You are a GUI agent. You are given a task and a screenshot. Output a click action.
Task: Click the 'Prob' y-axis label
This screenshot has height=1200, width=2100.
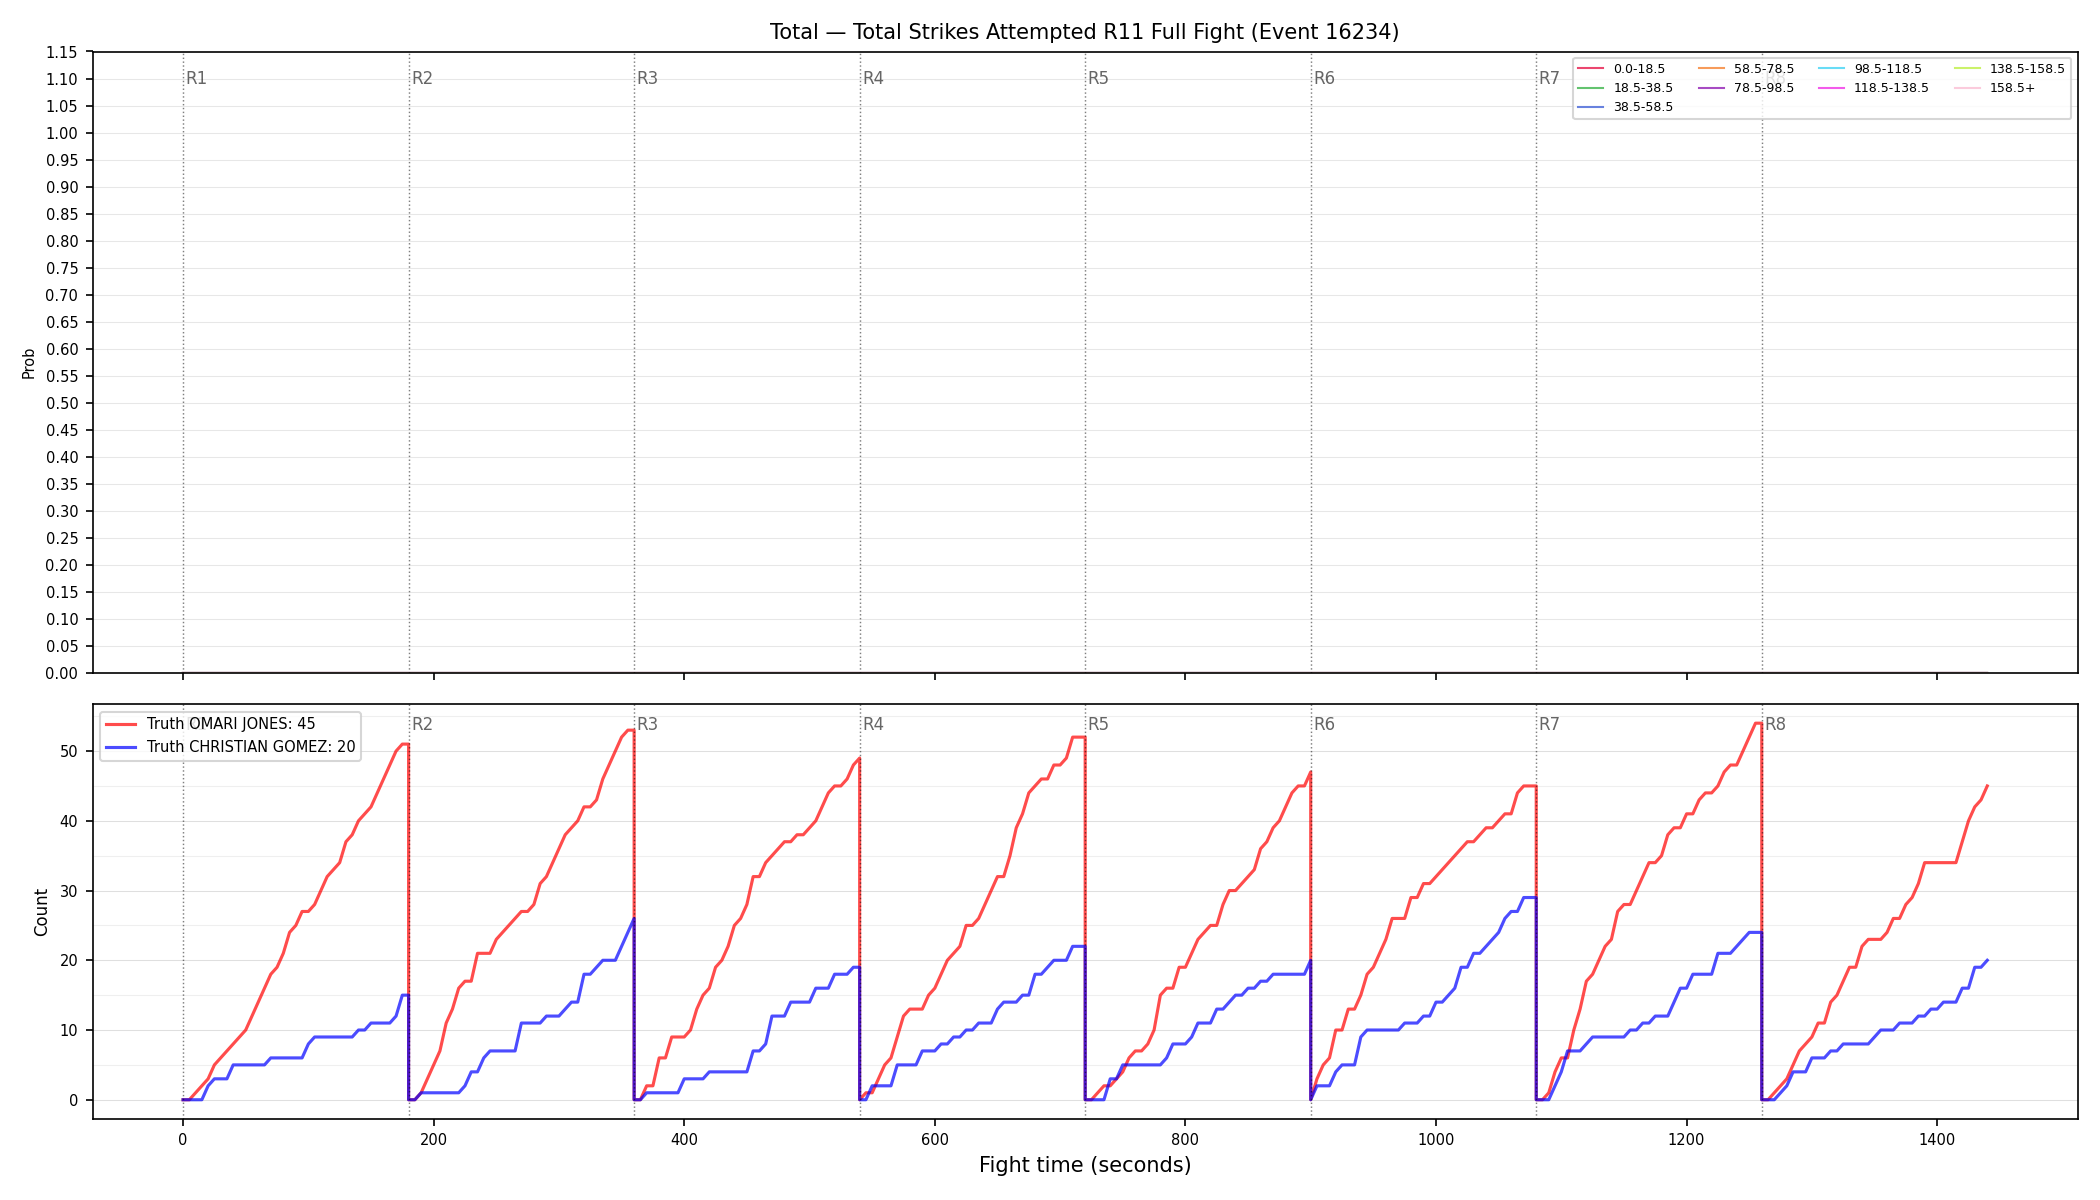(29, 363)
